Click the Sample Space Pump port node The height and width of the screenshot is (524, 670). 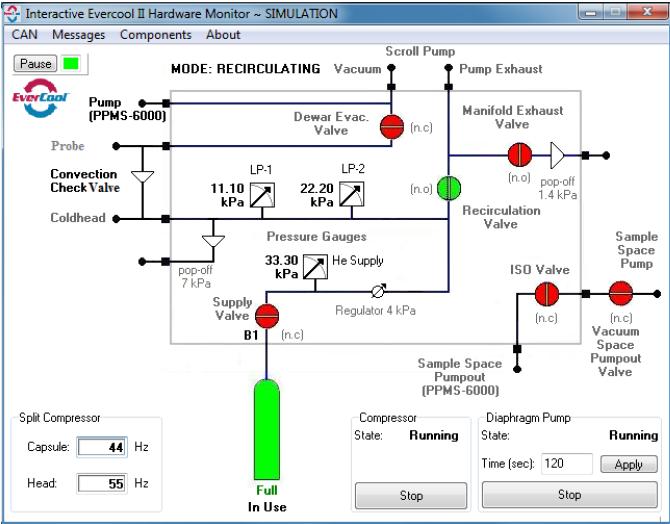(657, 294)
